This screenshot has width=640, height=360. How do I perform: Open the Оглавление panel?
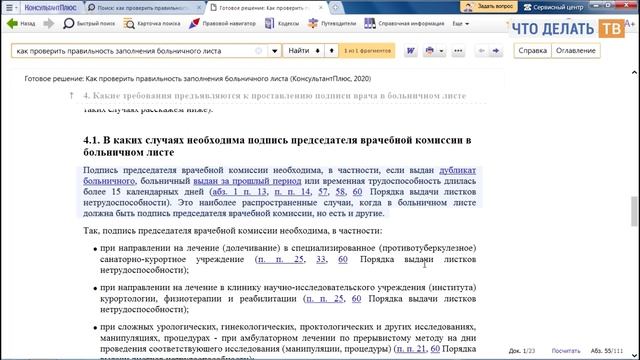pos(576,51)
